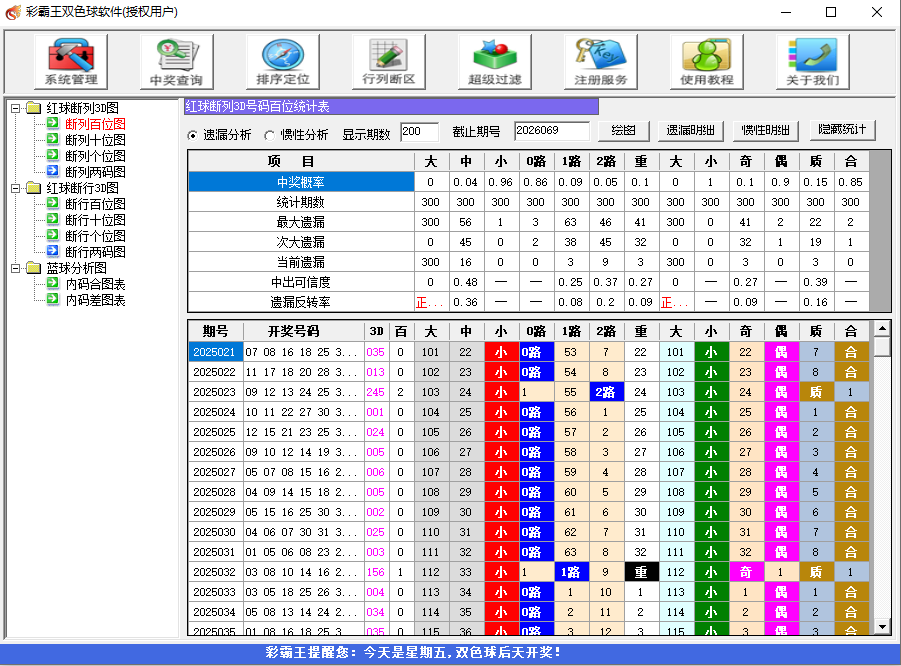Viewport: 901px width, 666px height.
Task: Click the green arrow icon beside 断列个位图
Action: [x=53, y=155]
